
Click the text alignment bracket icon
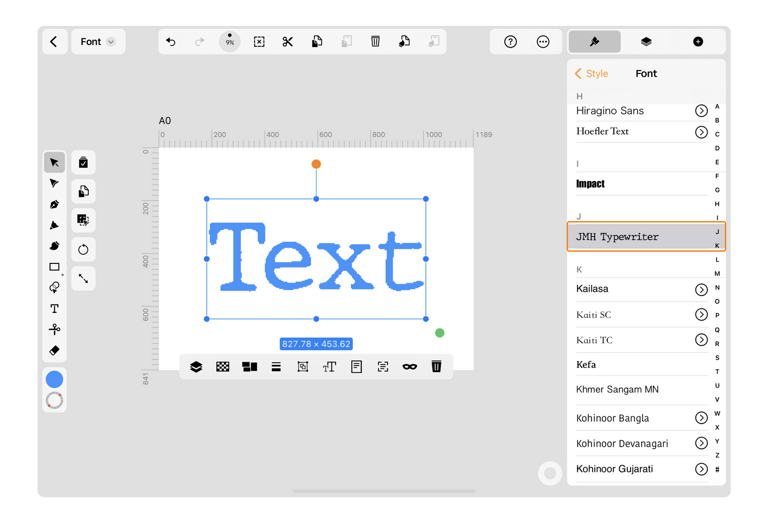pos(383,366)
